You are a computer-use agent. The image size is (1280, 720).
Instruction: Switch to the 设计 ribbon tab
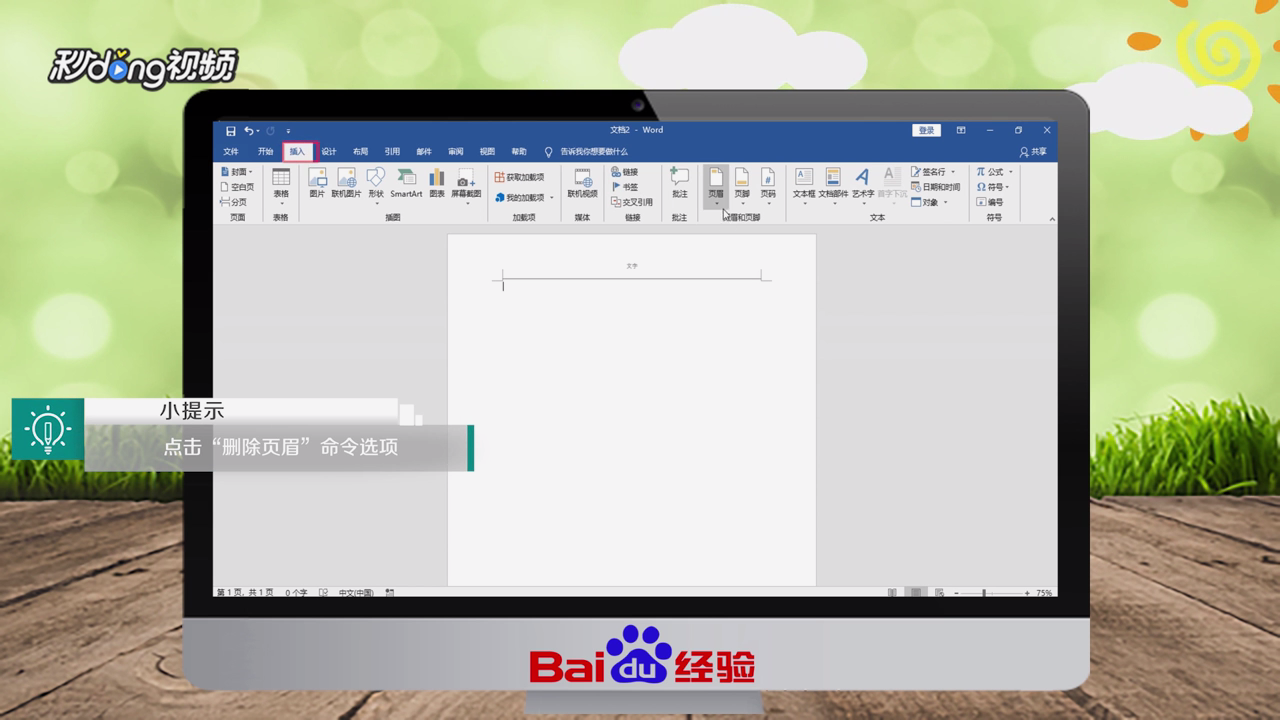[331, 150]
